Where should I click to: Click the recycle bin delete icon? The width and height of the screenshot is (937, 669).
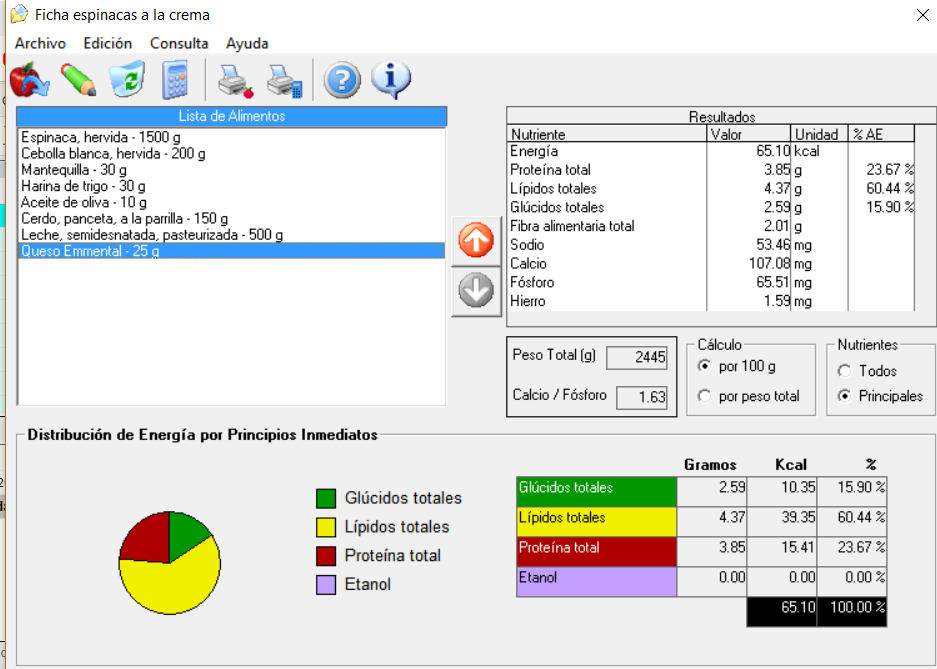click(127, 79)
